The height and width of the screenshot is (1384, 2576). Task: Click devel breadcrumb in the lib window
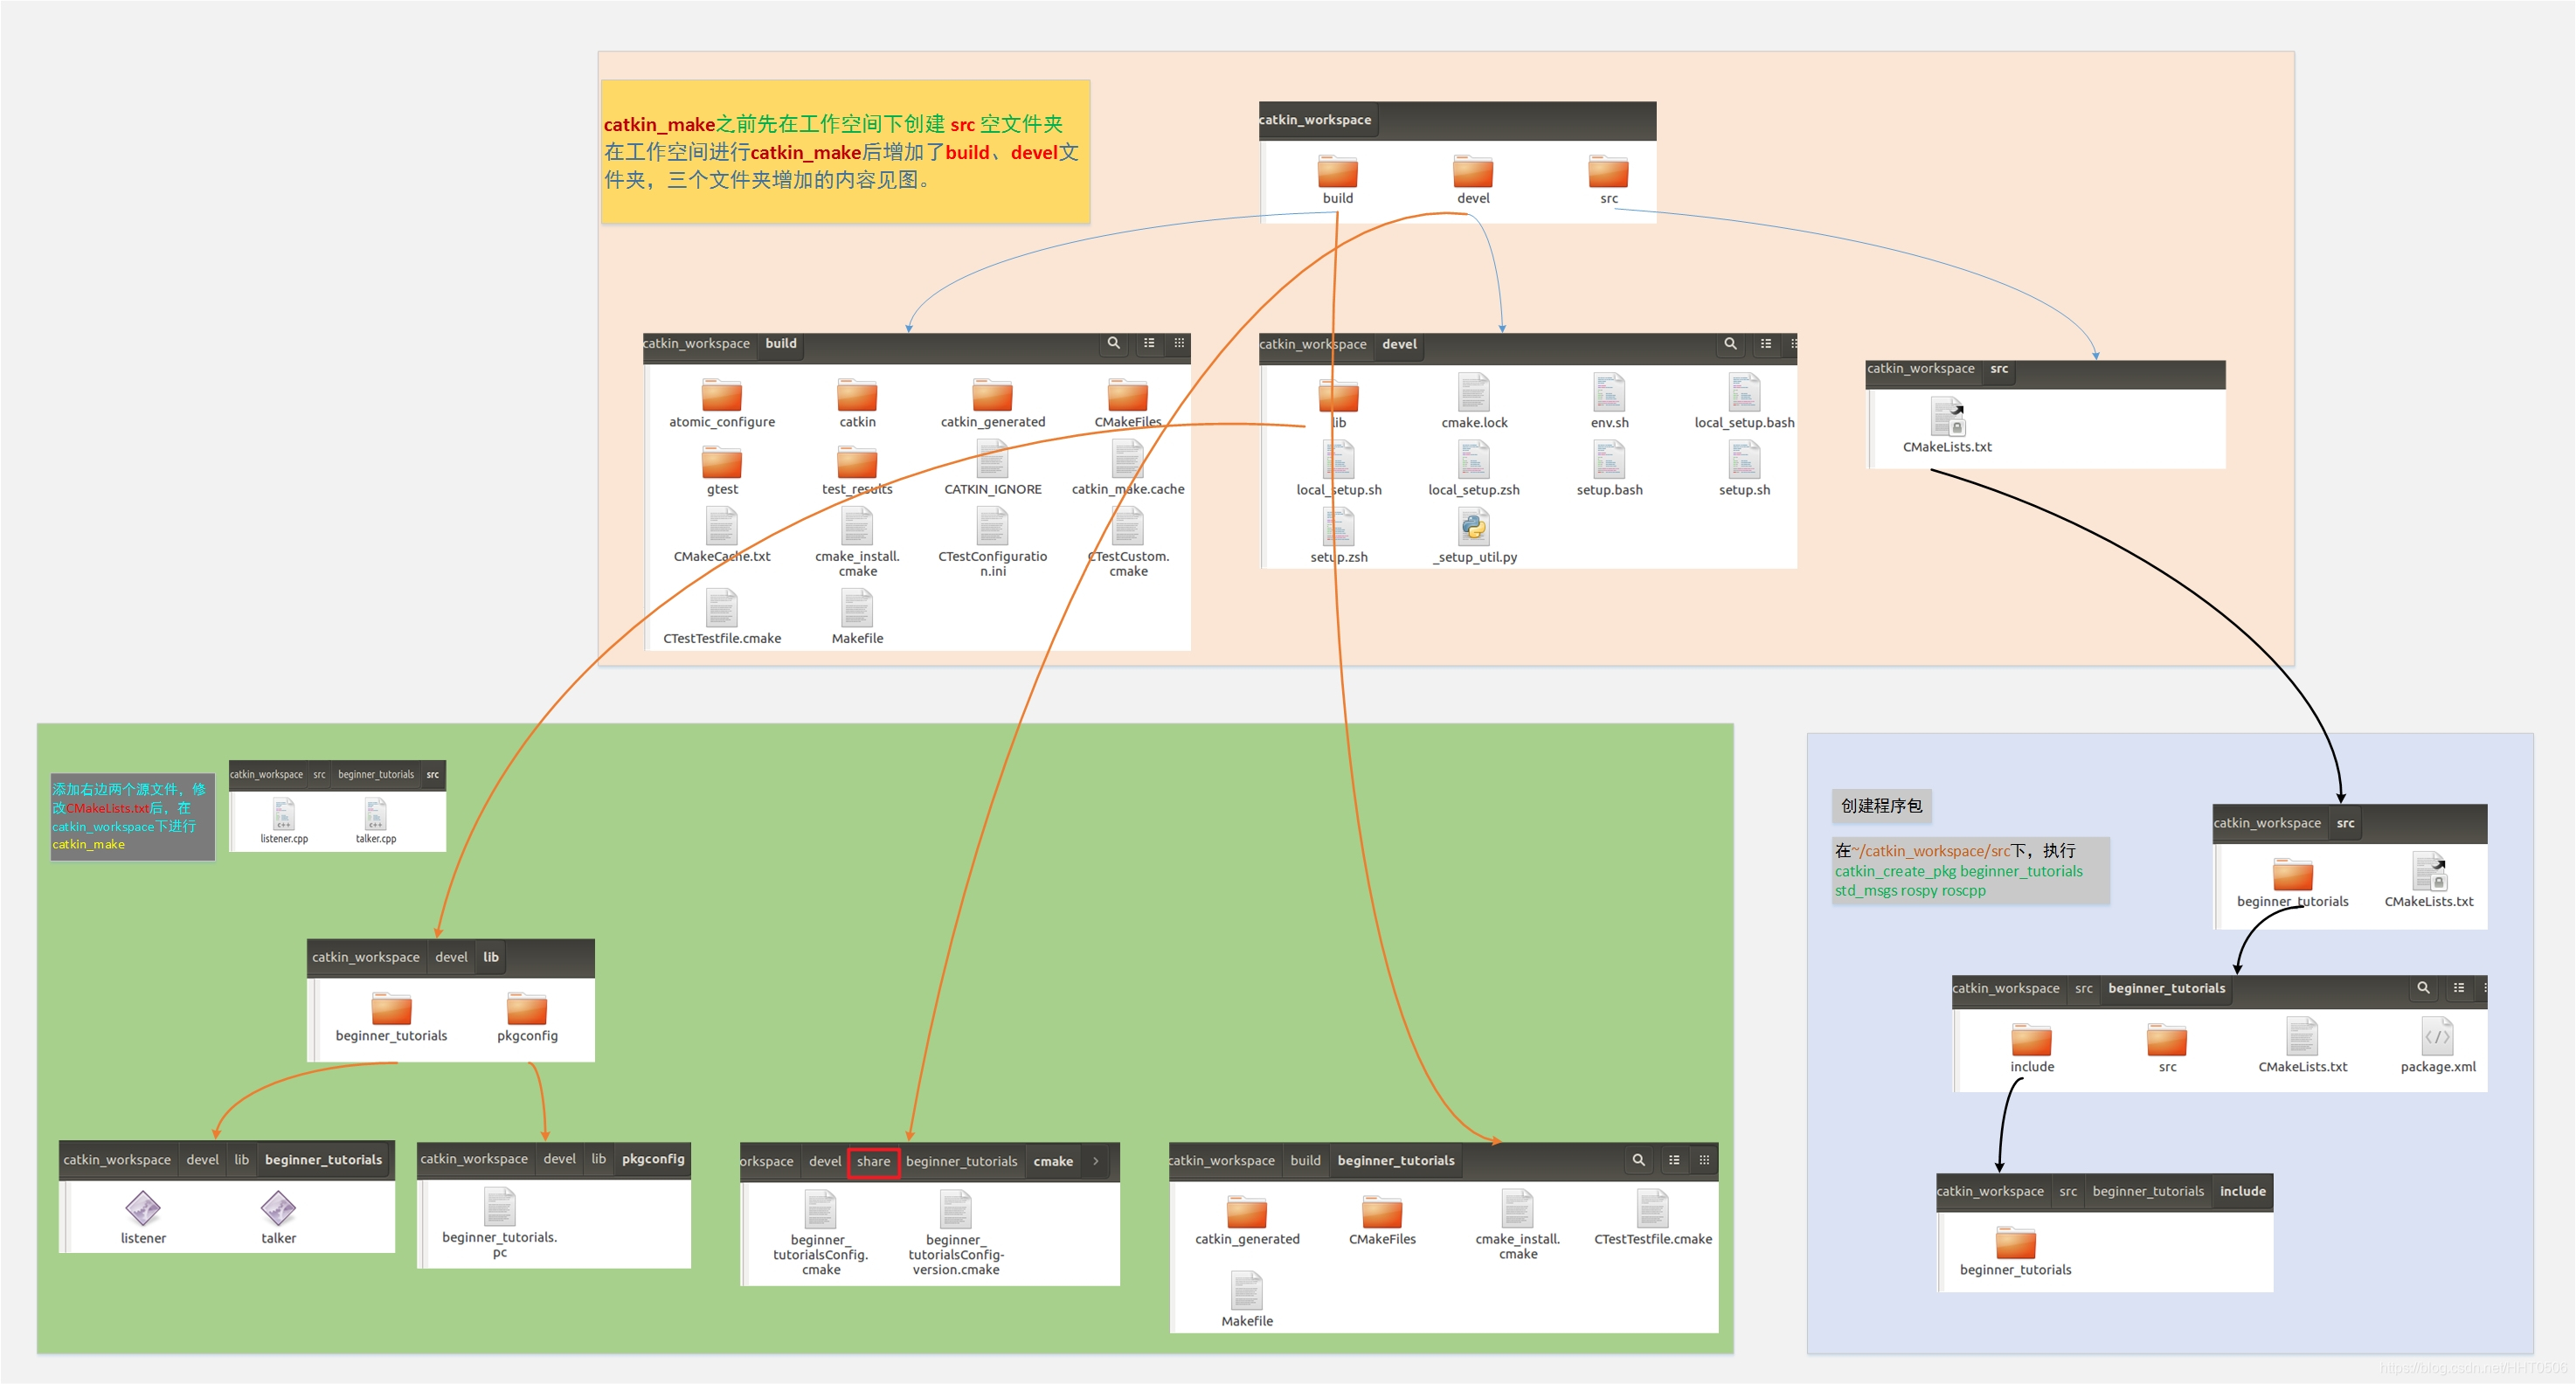[x=451, y=957]
